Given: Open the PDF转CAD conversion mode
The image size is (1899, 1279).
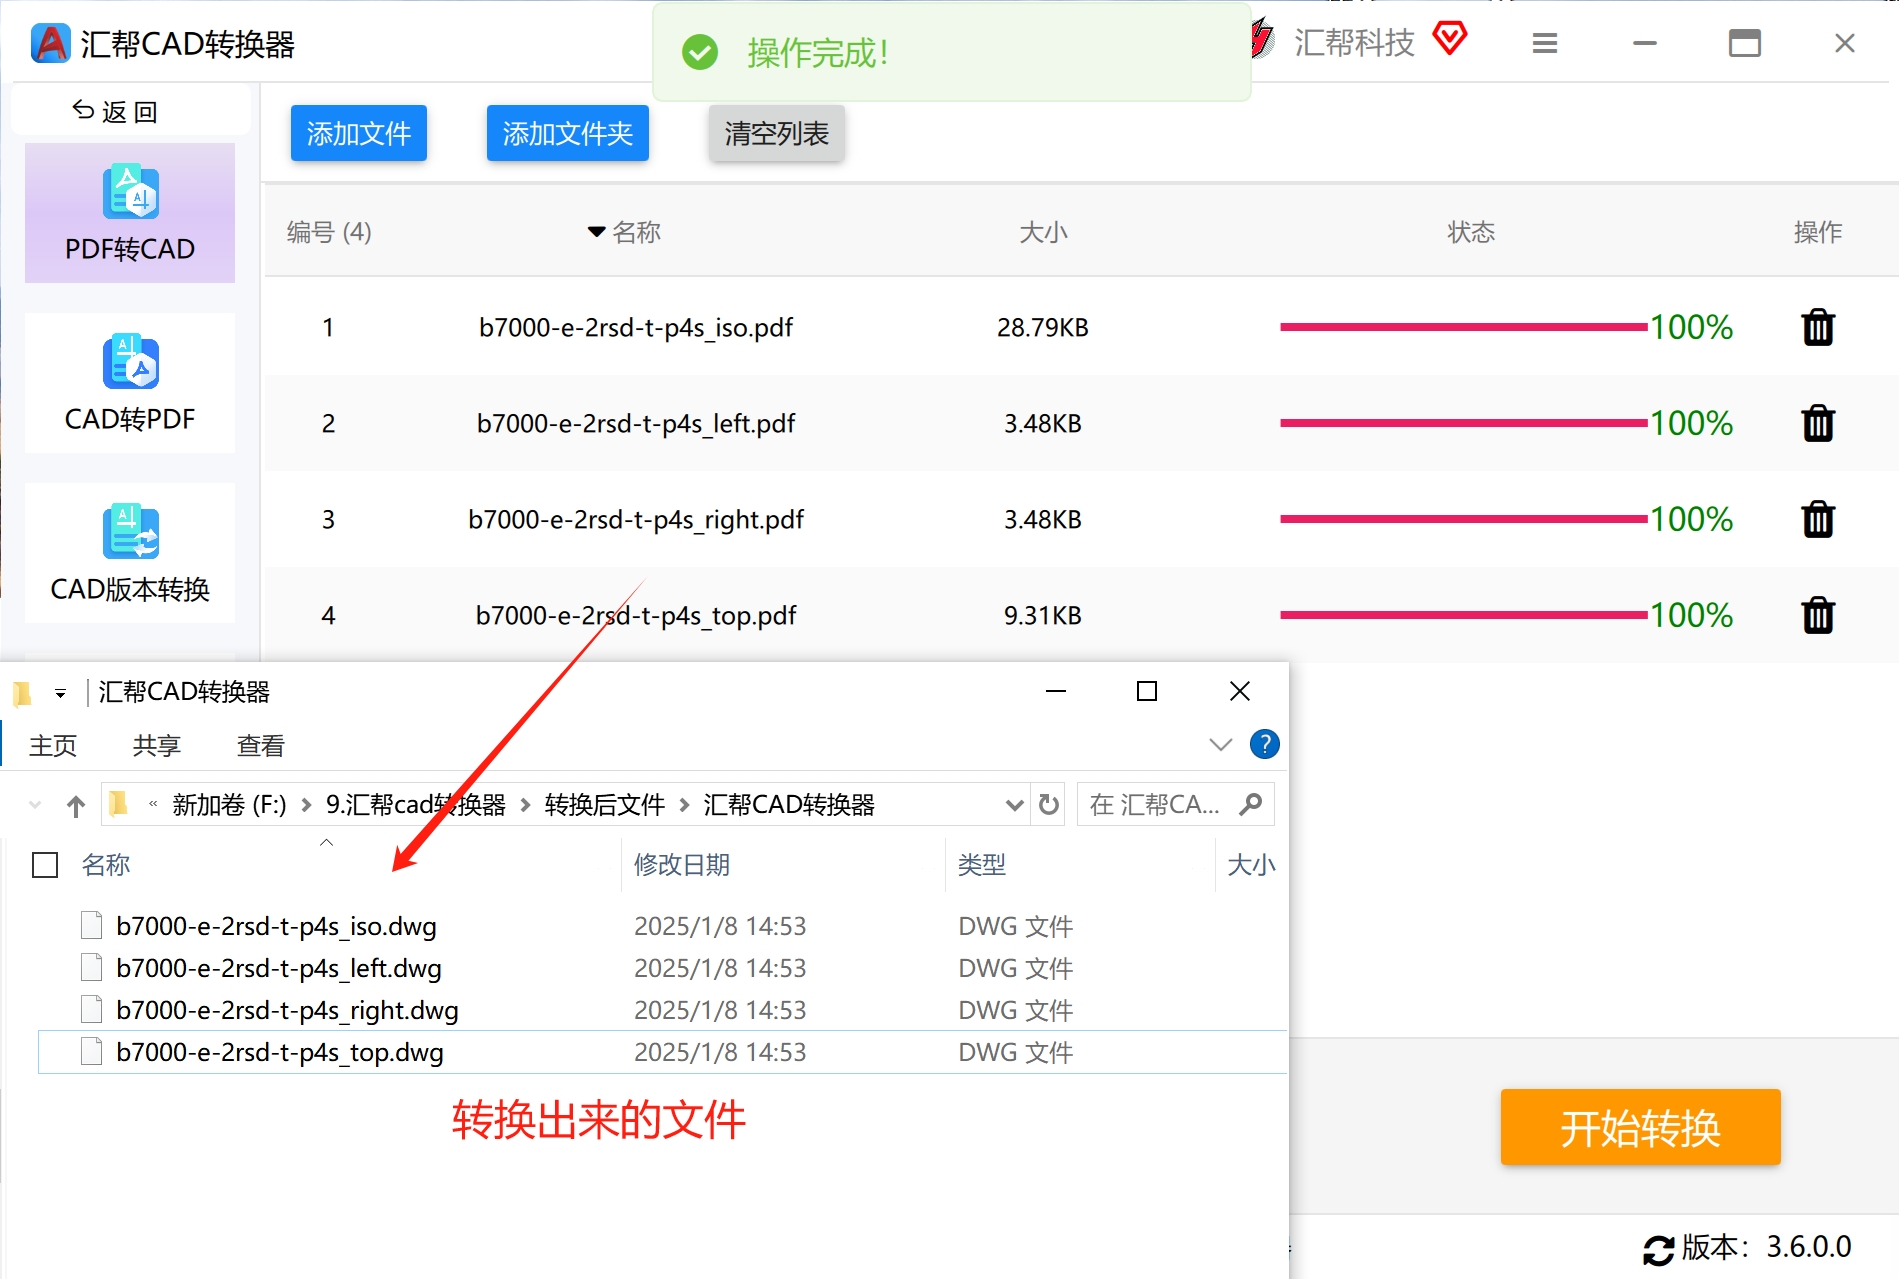Looking at the screenshot, I should [130, 213].
